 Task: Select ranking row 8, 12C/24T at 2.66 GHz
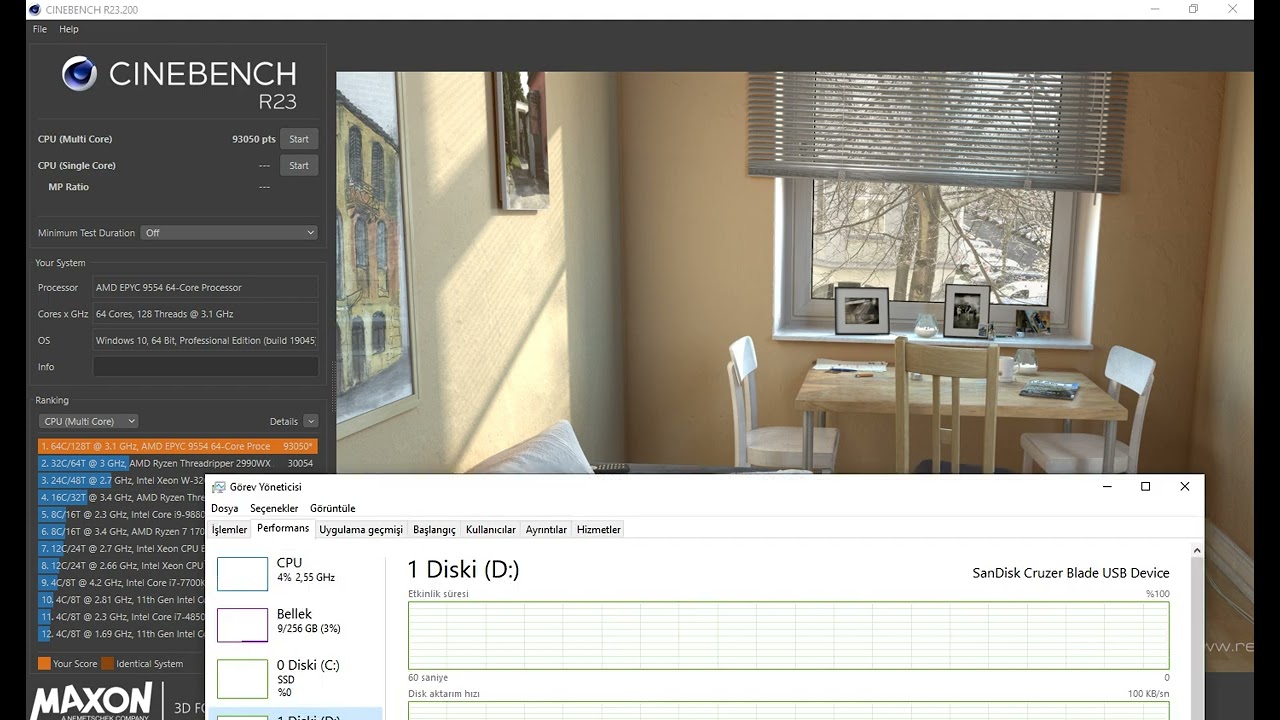point(121,565)
